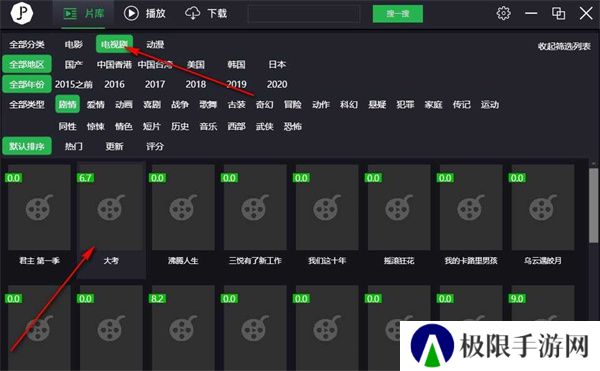Open the 摇滚狂花 poster
This screenshot has height=371, width=600.
(x=399, y=207)
